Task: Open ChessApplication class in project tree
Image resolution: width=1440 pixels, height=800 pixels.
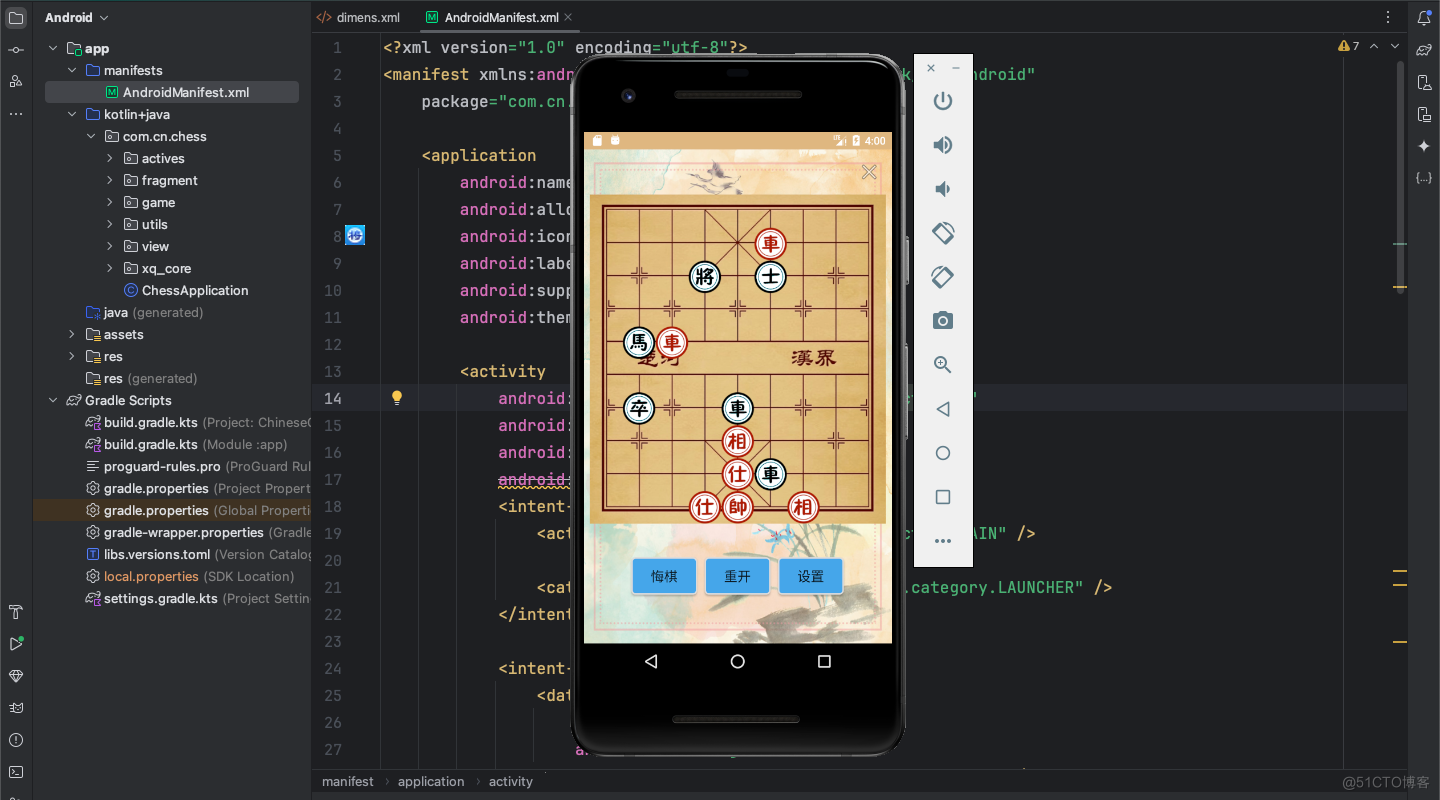Action: click(195, 290)
